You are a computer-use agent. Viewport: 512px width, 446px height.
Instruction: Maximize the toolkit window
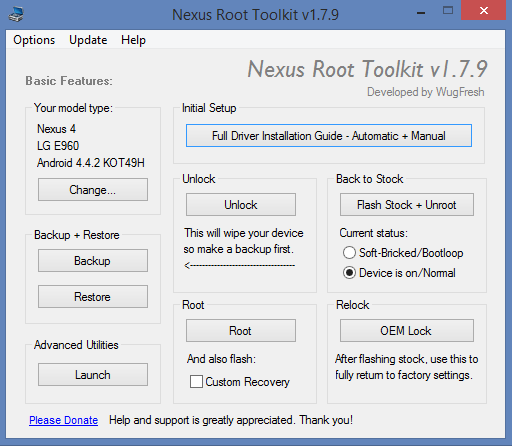click(448, 11)
